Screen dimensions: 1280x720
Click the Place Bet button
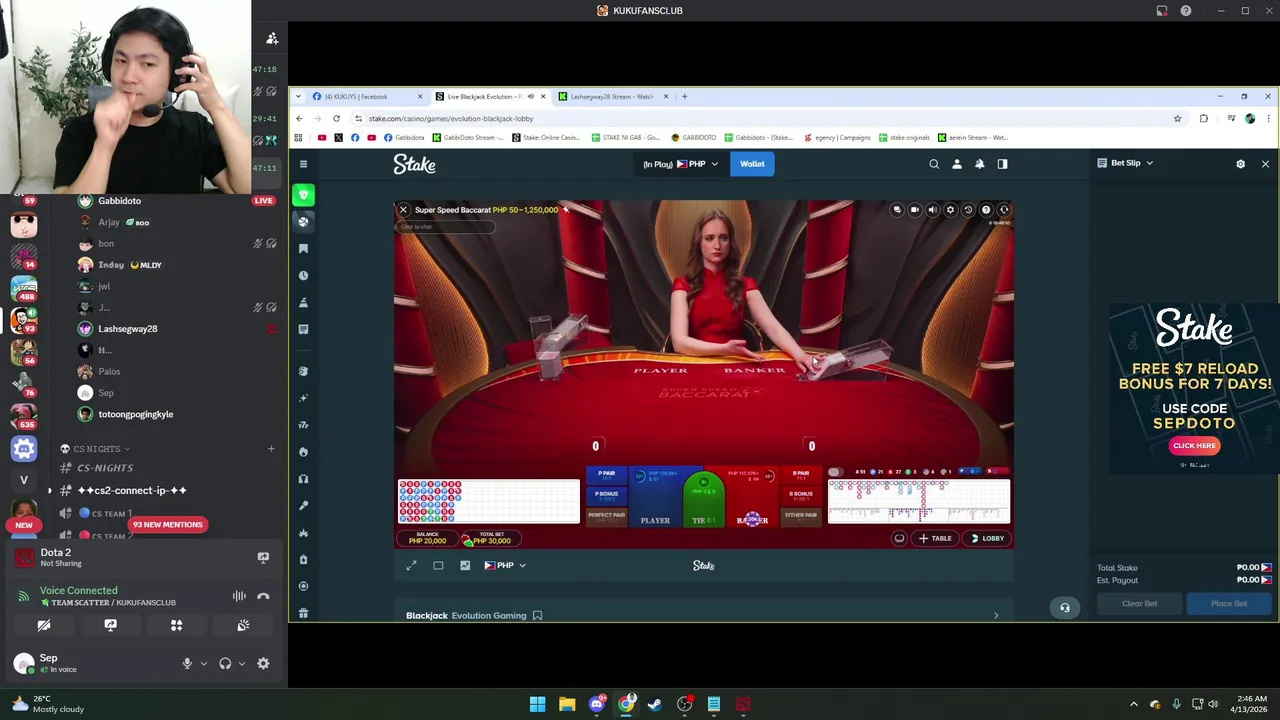pos(1229,604)
